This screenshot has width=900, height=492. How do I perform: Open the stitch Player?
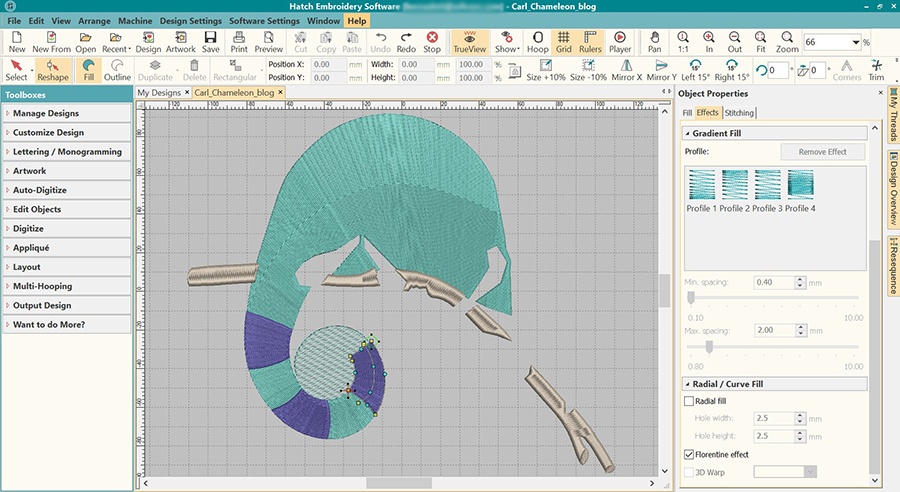click(619, 41)
